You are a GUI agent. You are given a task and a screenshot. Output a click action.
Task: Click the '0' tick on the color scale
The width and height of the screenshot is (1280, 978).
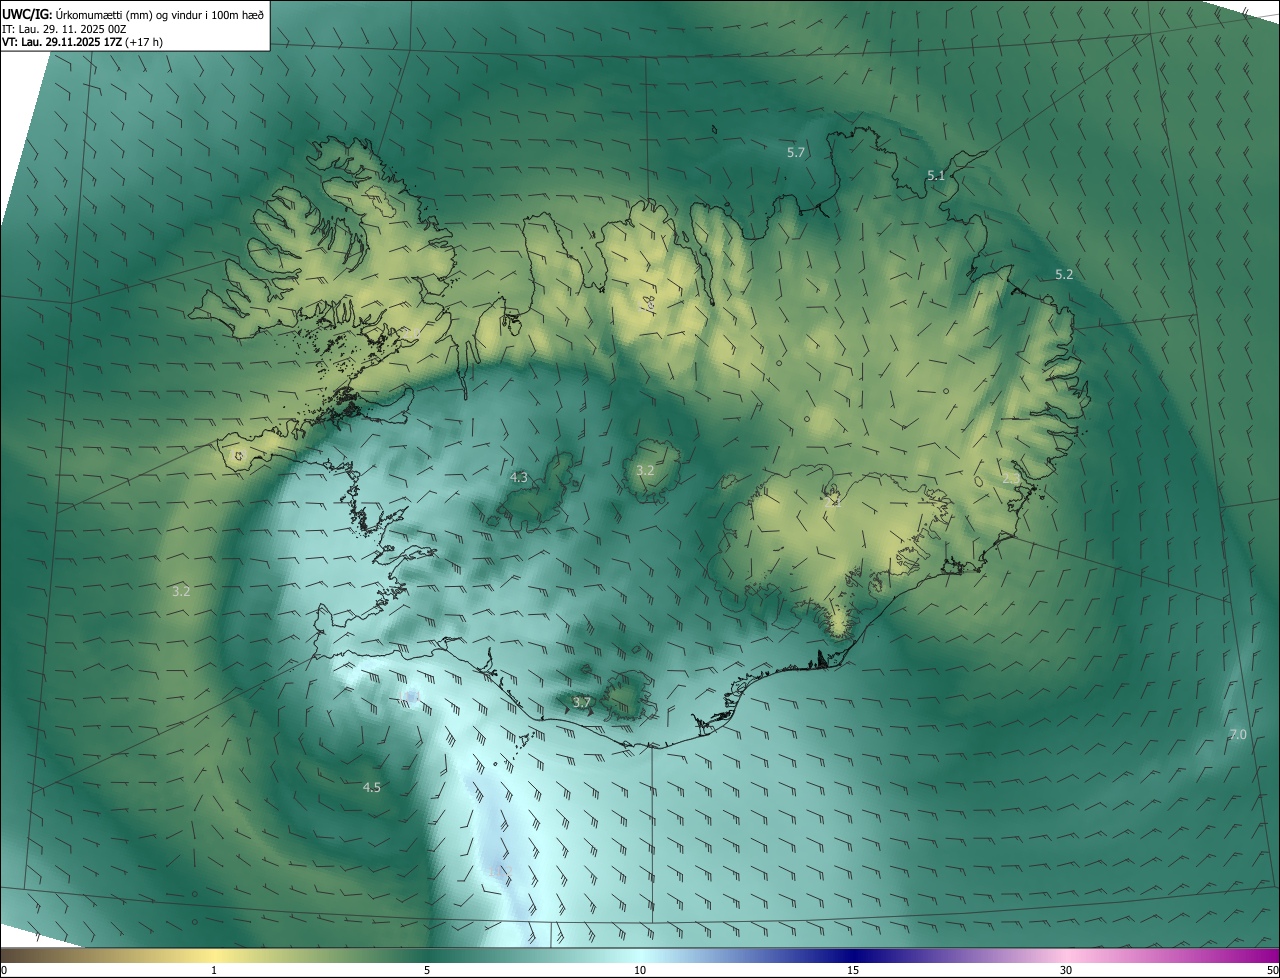(x=4, y=971)
